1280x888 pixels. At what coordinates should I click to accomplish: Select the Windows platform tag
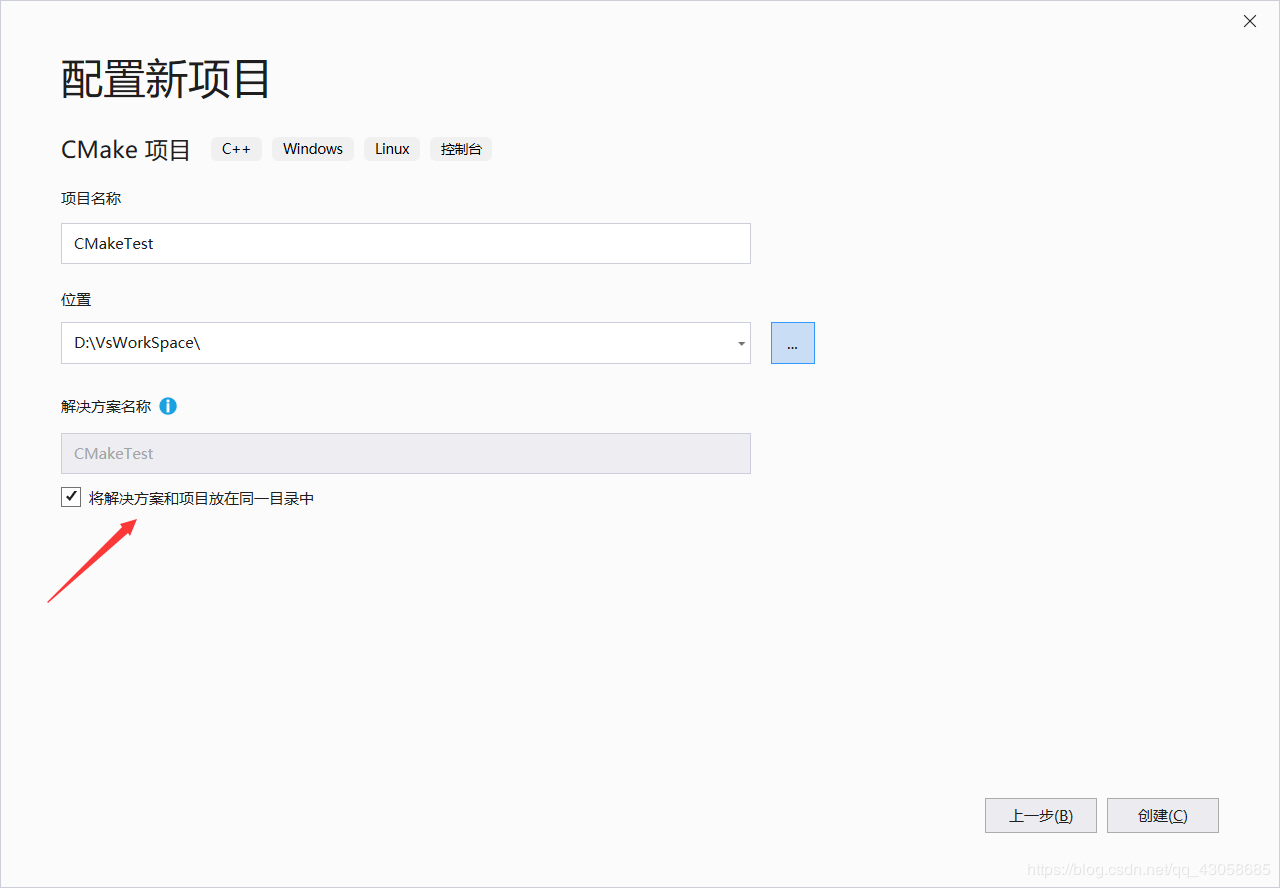coord(312,148)
